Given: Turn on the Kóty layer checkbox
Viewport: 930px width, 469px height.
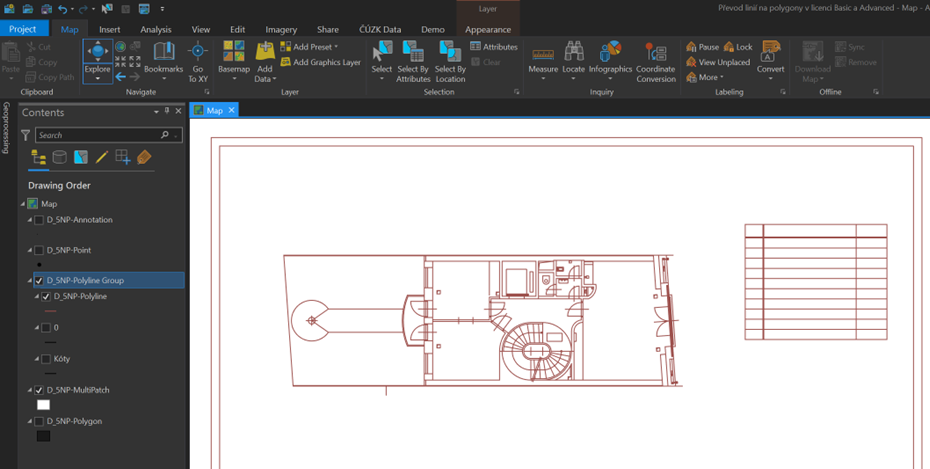Looking at the screenshot, I should pyautogui.click(x=46, y=359).
